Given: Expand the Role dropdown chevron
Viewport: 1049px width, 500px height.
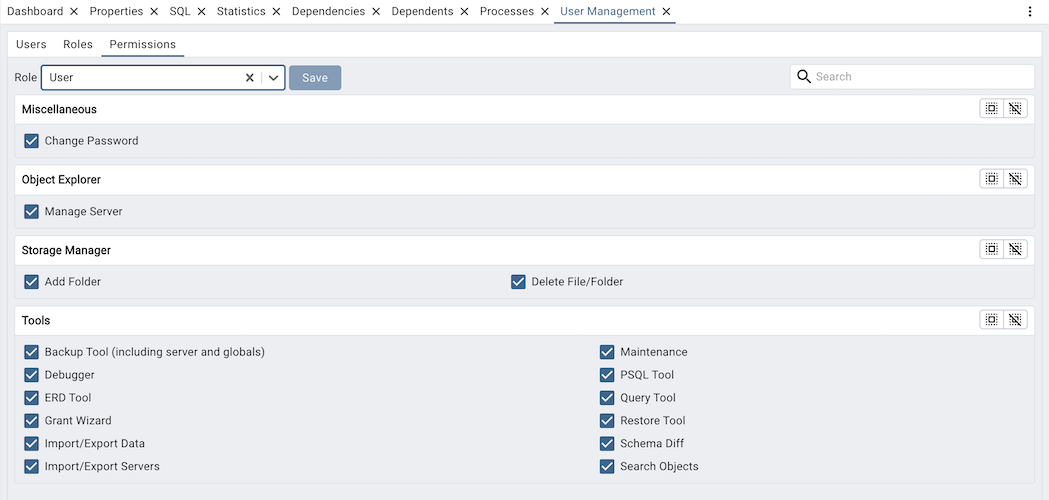Looking at the screenshot, I should click(x=273, y=78).
